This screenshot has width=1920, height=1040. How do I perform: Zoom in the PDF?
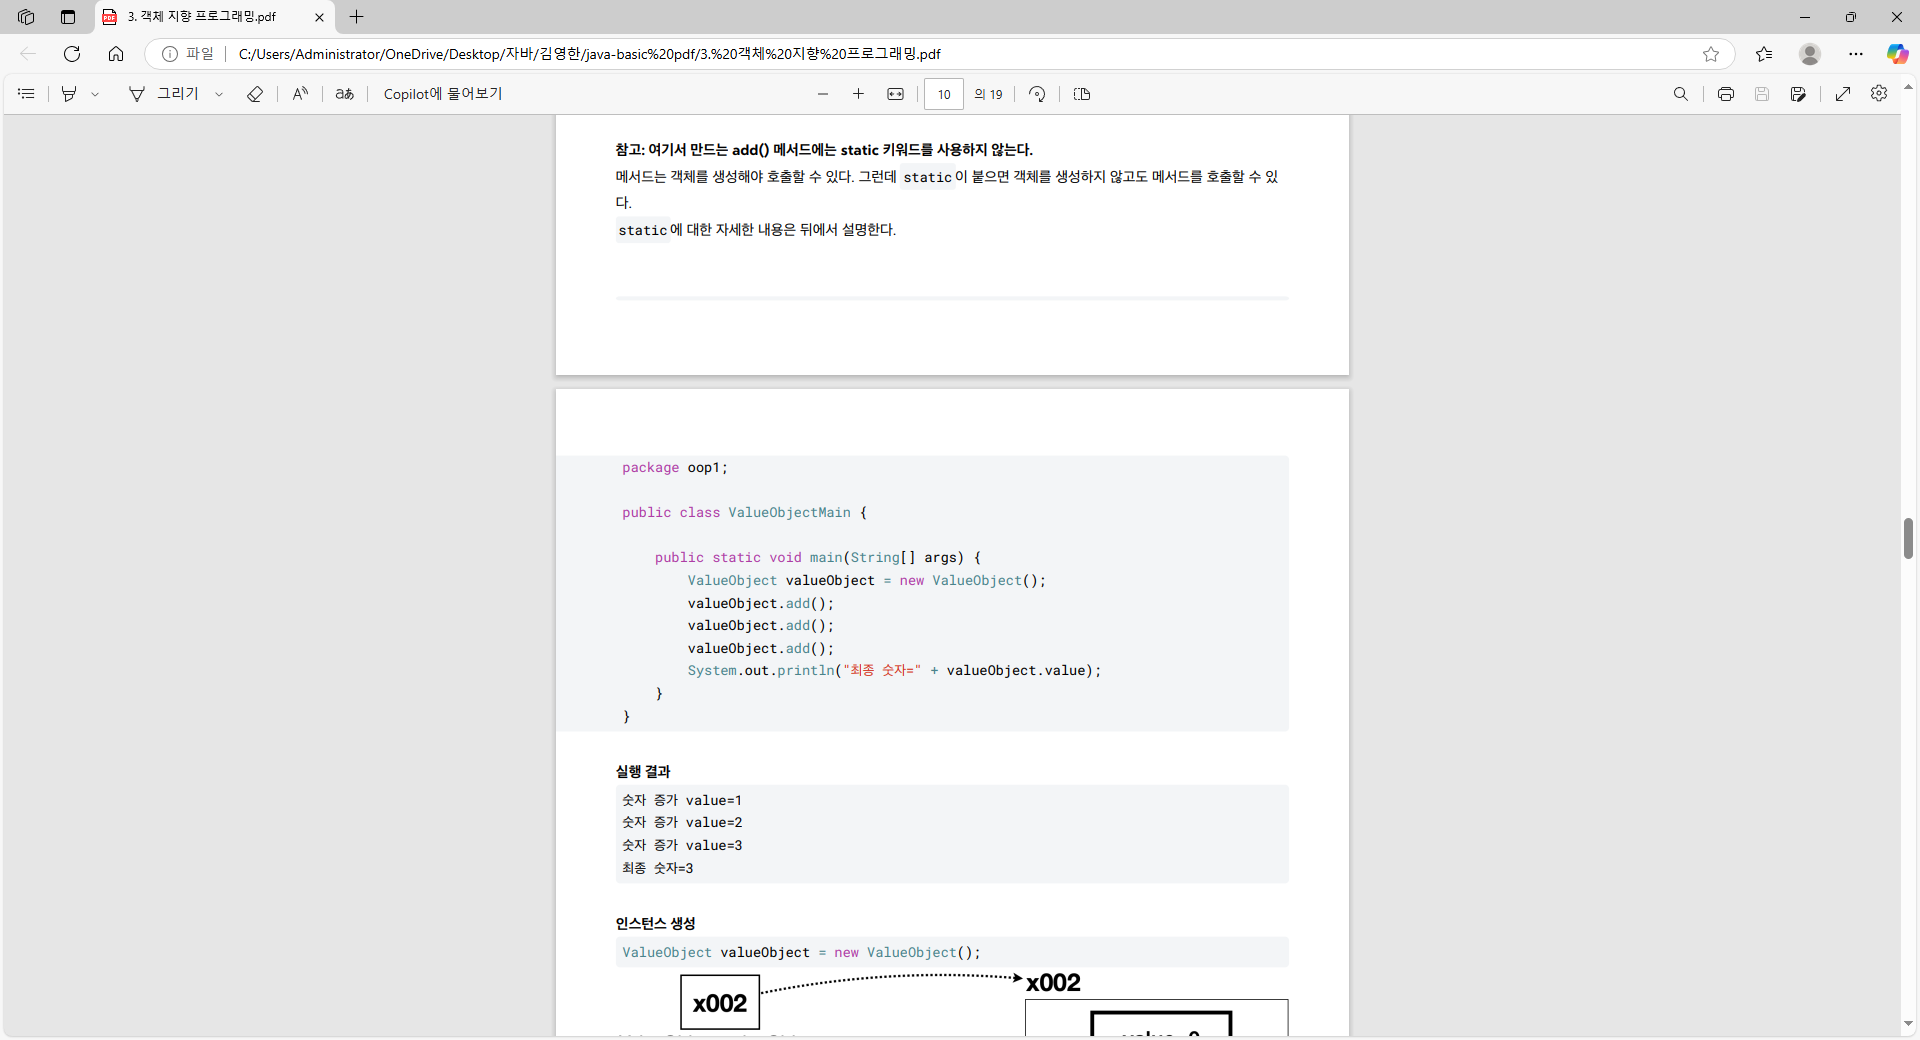[858, 94]
